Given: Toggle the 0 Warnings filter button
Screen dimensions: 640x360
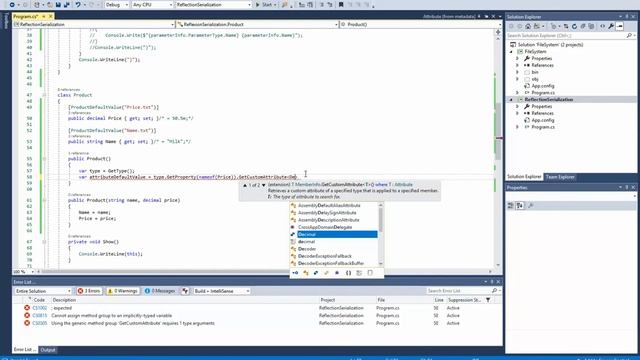Looking at the screenshot, I should (x=122, y=291).
